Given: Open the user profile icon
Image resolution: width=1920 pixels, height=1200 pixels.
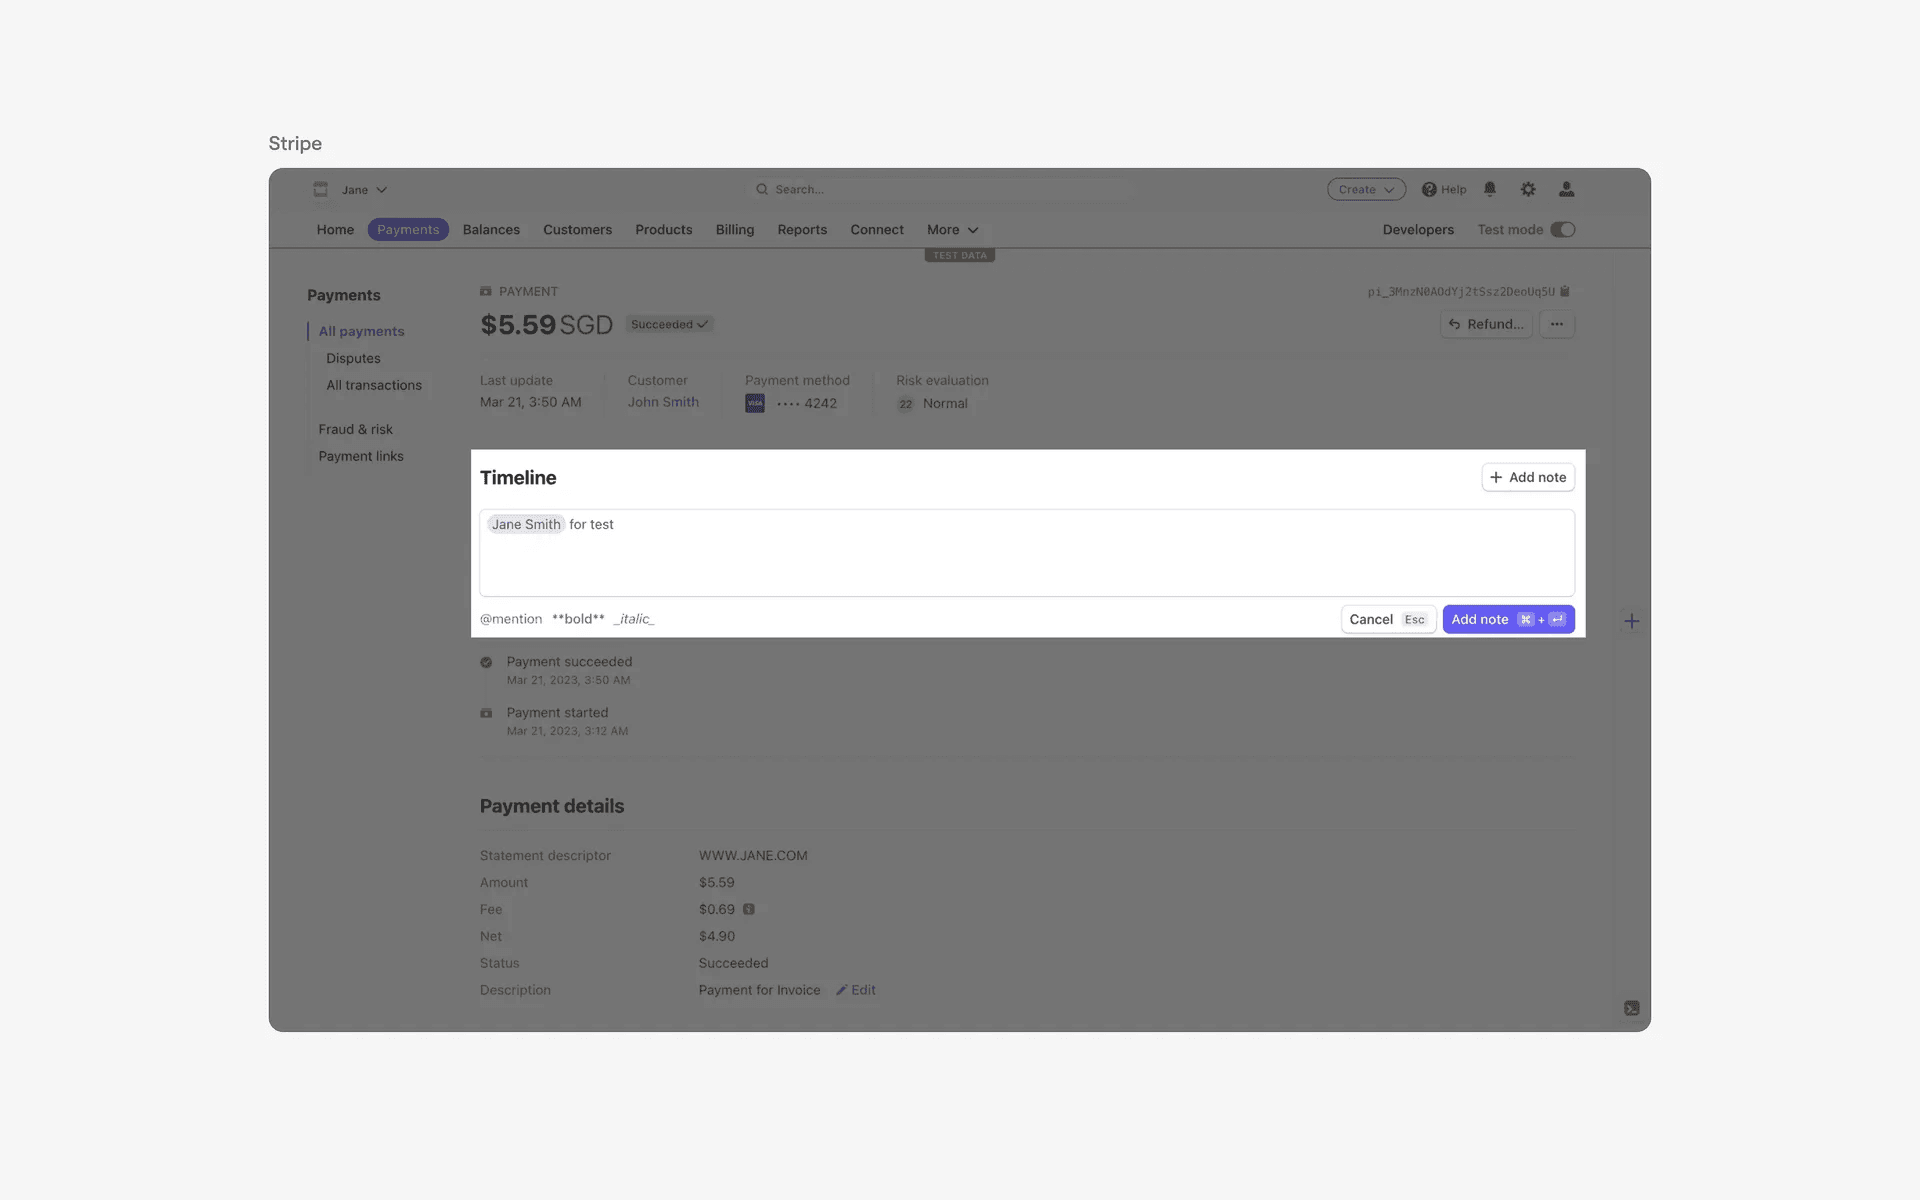Looking at the screenshot, I should (x=1566, y=189).
